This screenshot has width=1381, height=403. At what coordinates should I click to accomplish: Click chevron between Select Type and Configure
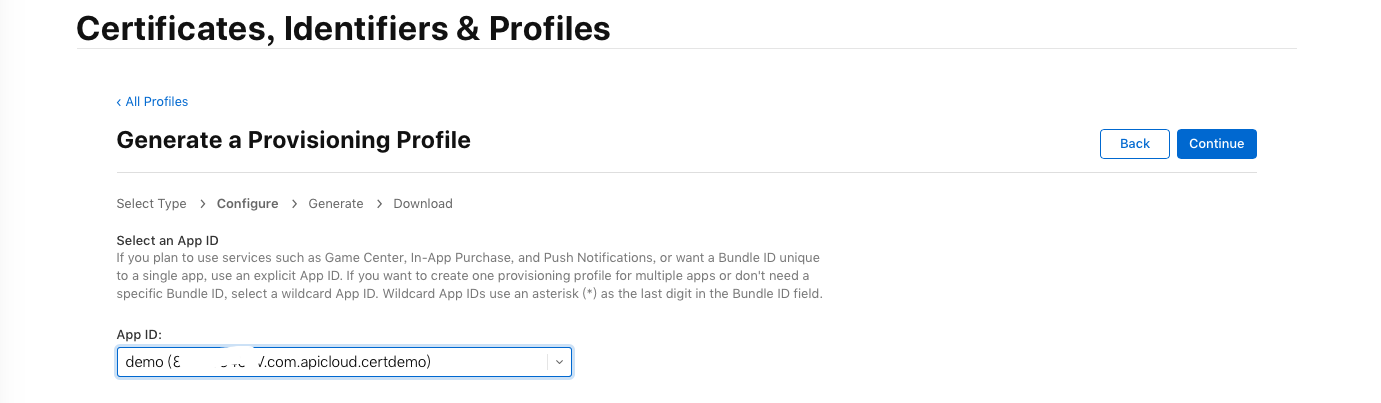tap(202, 204)
